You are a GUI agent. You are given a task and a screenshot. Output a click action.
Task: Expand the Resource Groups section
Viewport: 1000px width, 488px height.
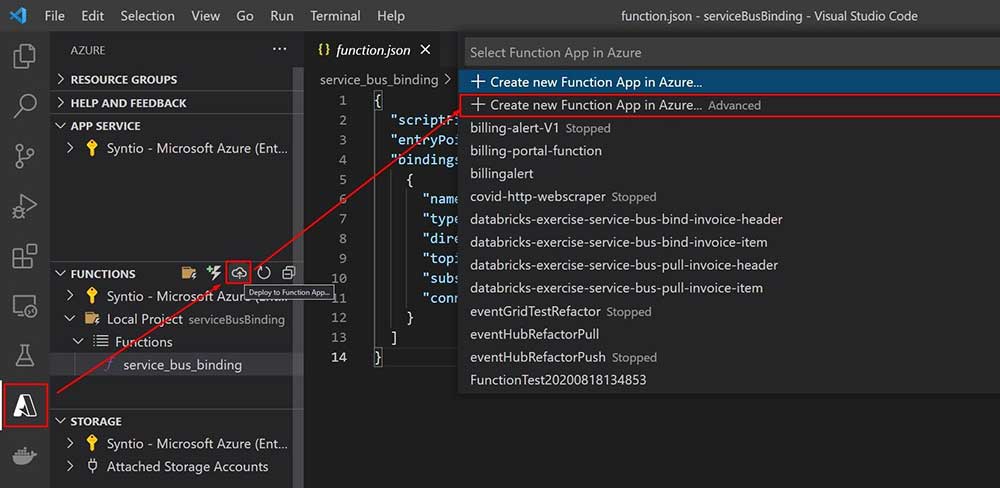171,80
